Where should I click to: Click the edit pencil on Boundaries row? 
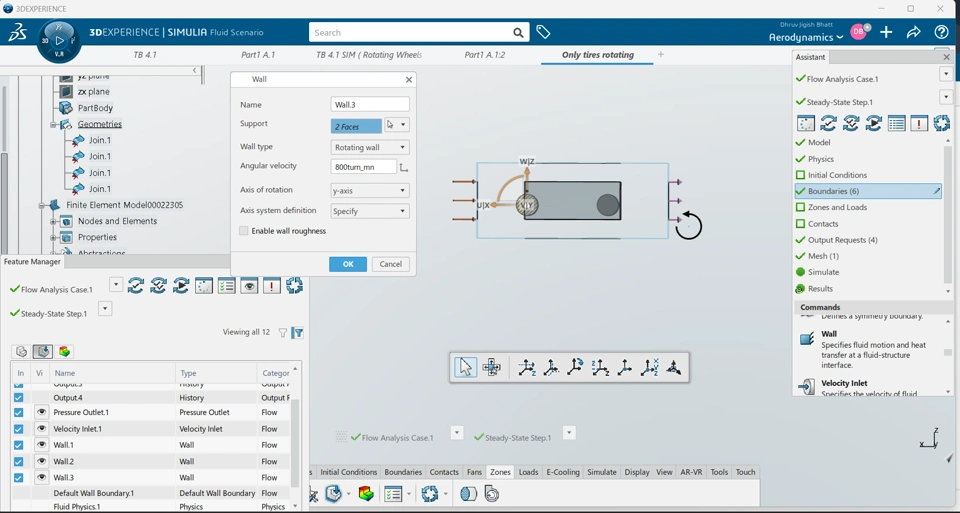coord(936,191)
